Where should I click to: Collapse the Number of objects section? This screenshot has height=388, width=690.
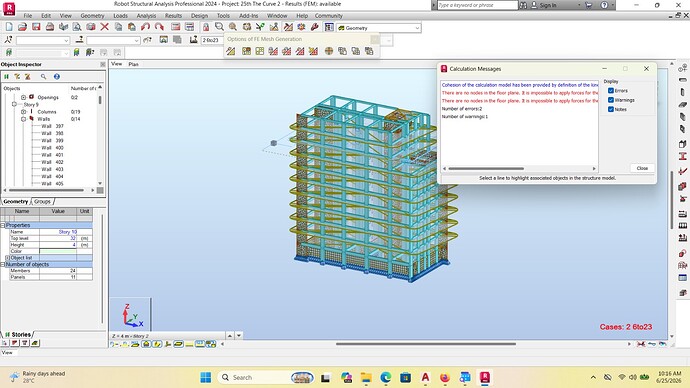pyautogui.click(x=3, y=264)
